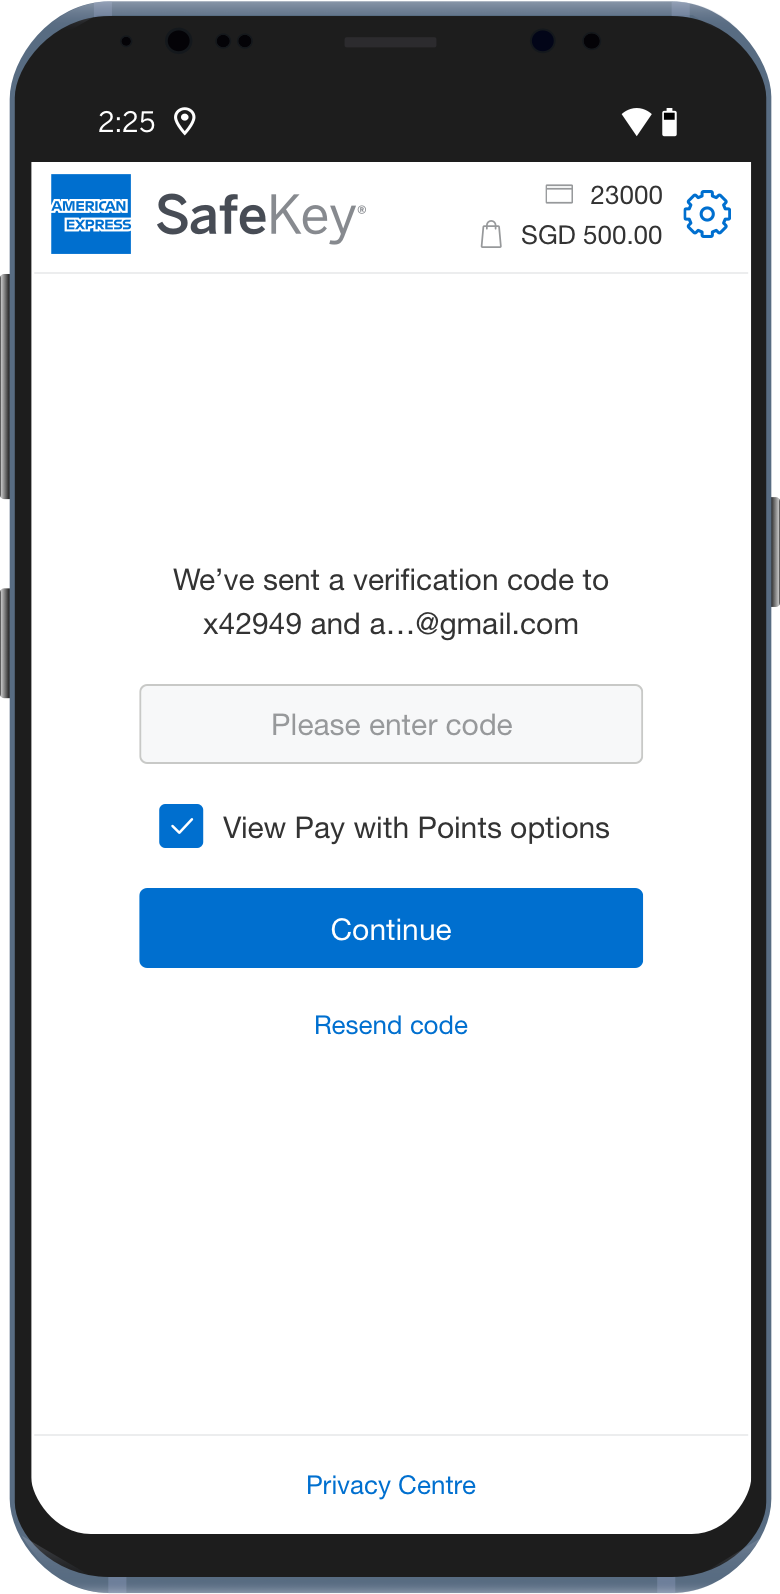
Task: Tap the SafeKey logo
Action: [261, 216]
